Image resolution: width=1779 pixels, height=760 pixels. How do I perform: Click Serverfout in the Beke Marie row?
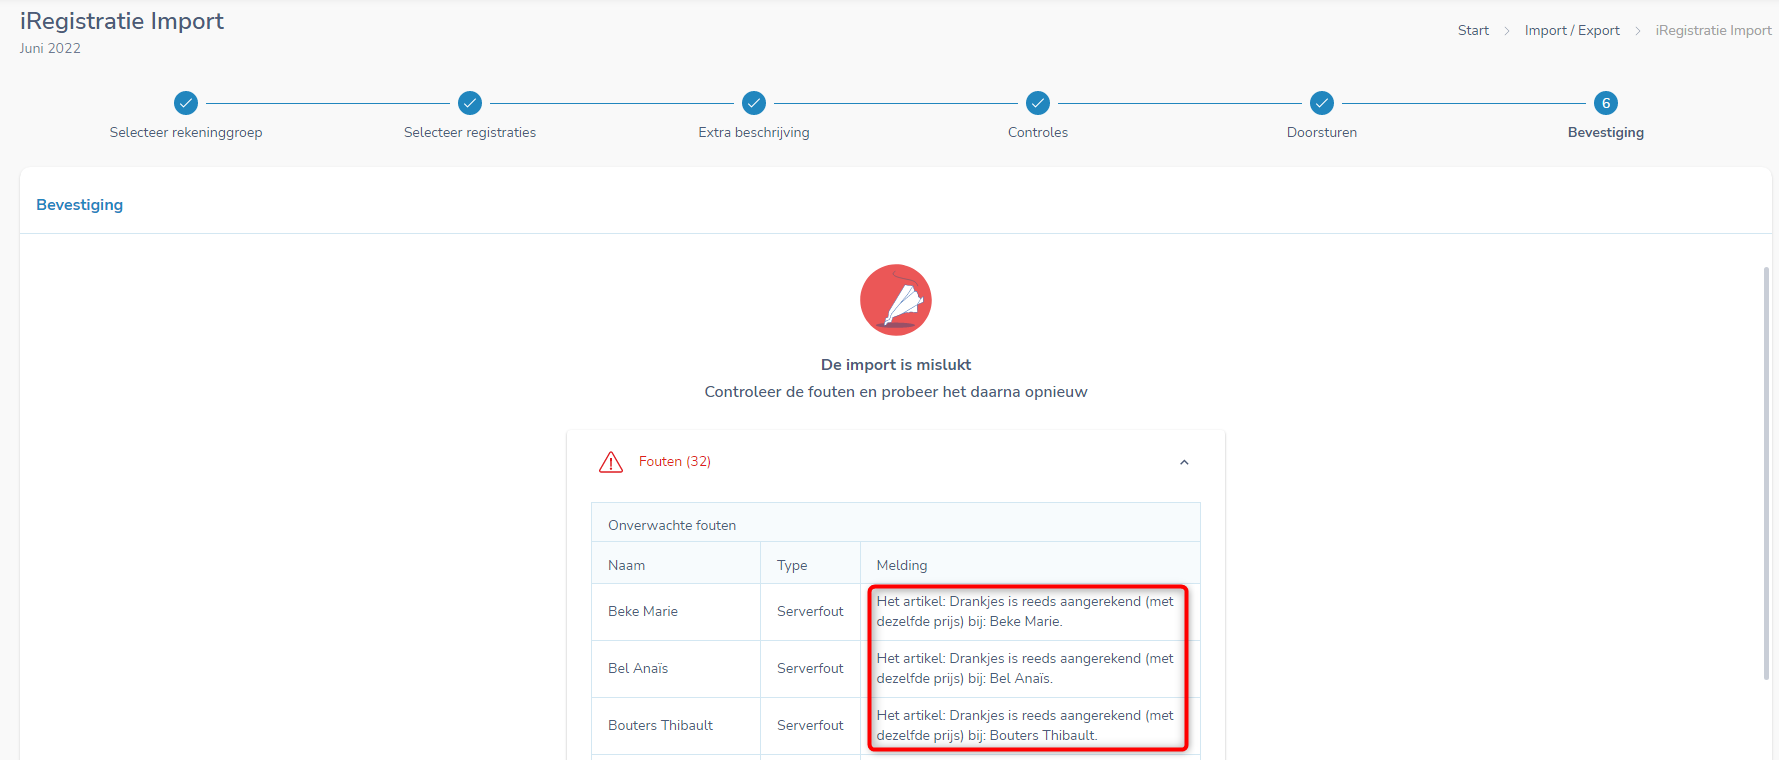810,611
